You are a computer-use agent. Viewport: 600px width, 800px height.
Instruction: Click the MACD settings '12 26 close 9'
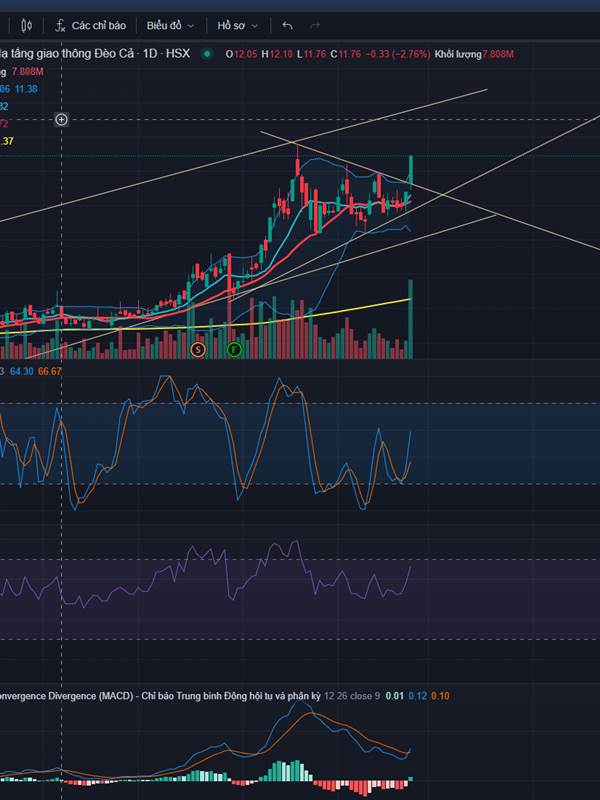pos(352,696)
